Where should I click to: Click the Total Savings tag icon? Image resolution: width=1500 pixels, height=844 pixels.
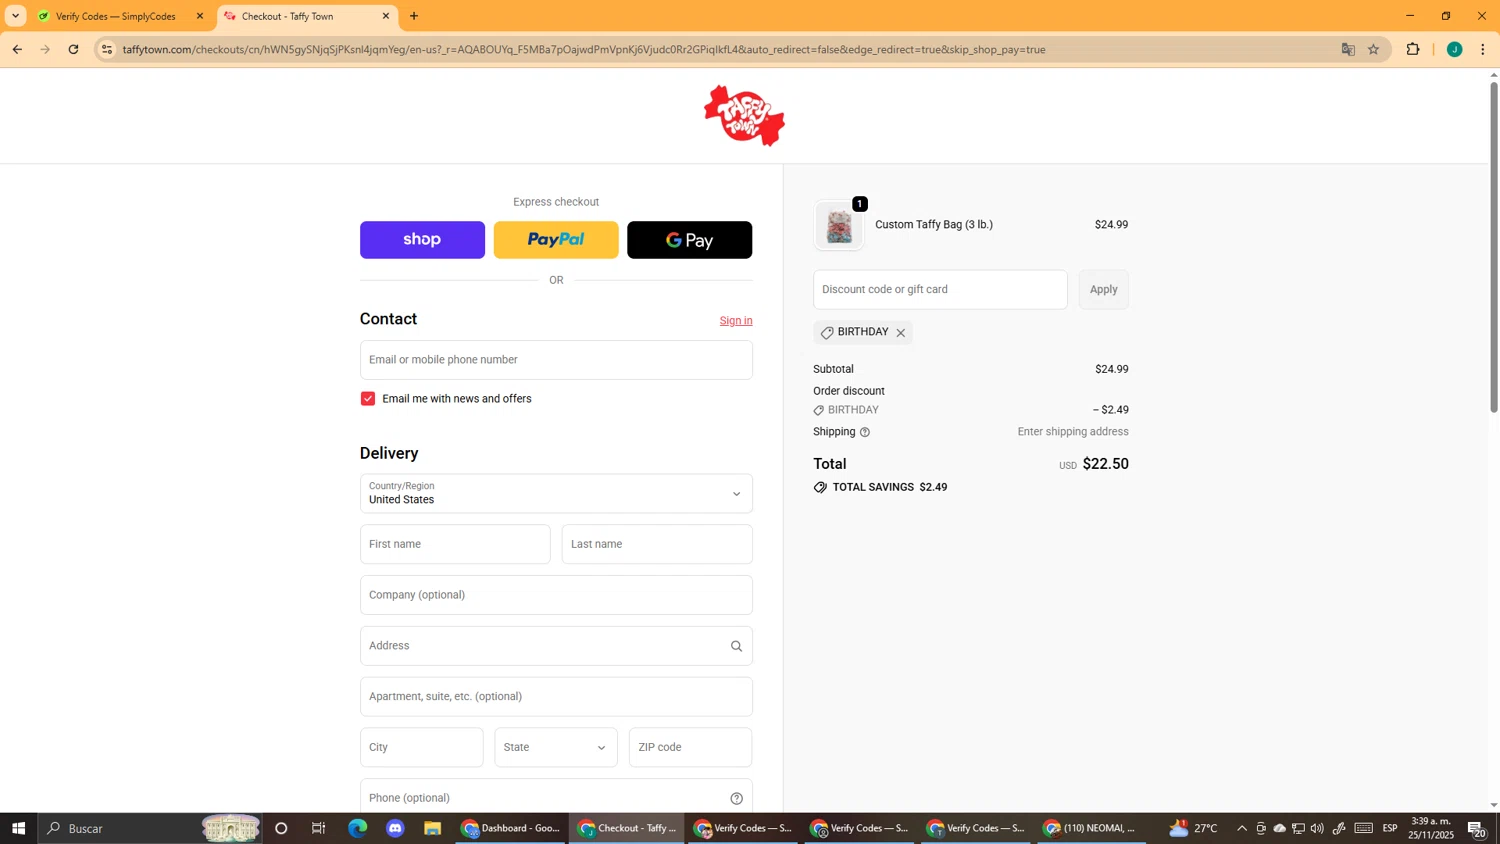point(820,487)
